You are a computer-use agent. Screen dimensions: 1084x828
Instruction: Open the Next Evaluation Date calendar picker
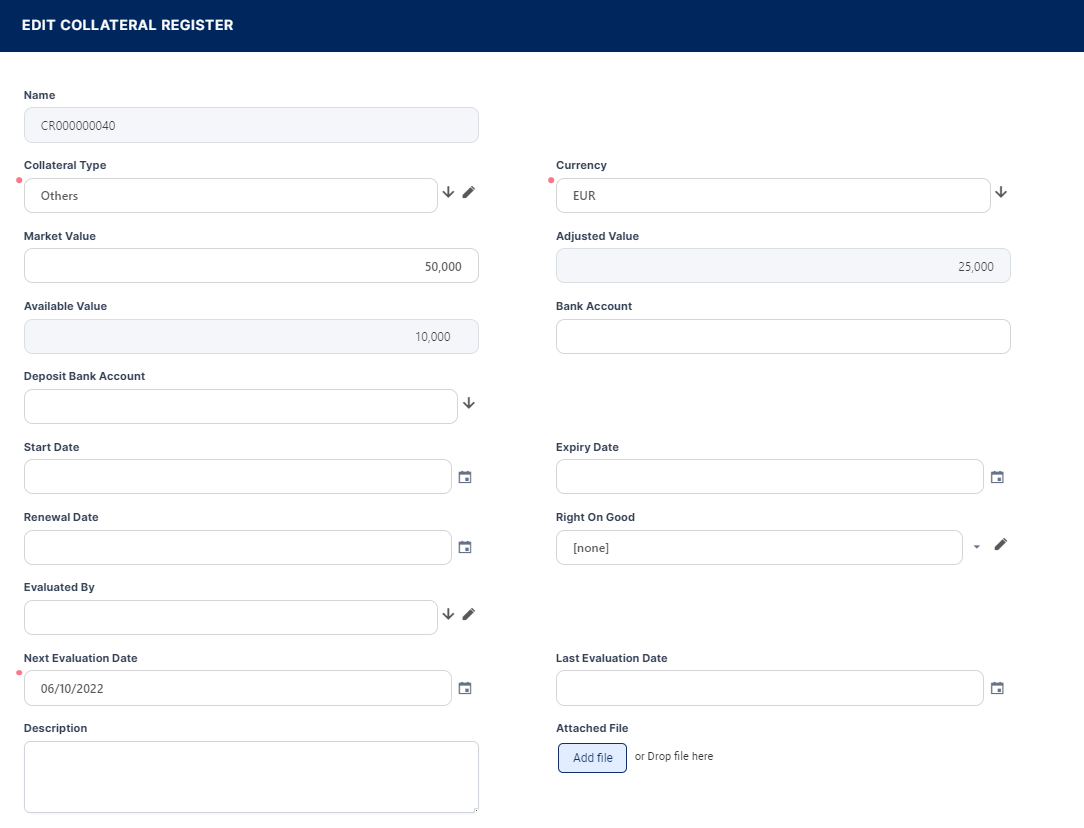coord(465,688)
